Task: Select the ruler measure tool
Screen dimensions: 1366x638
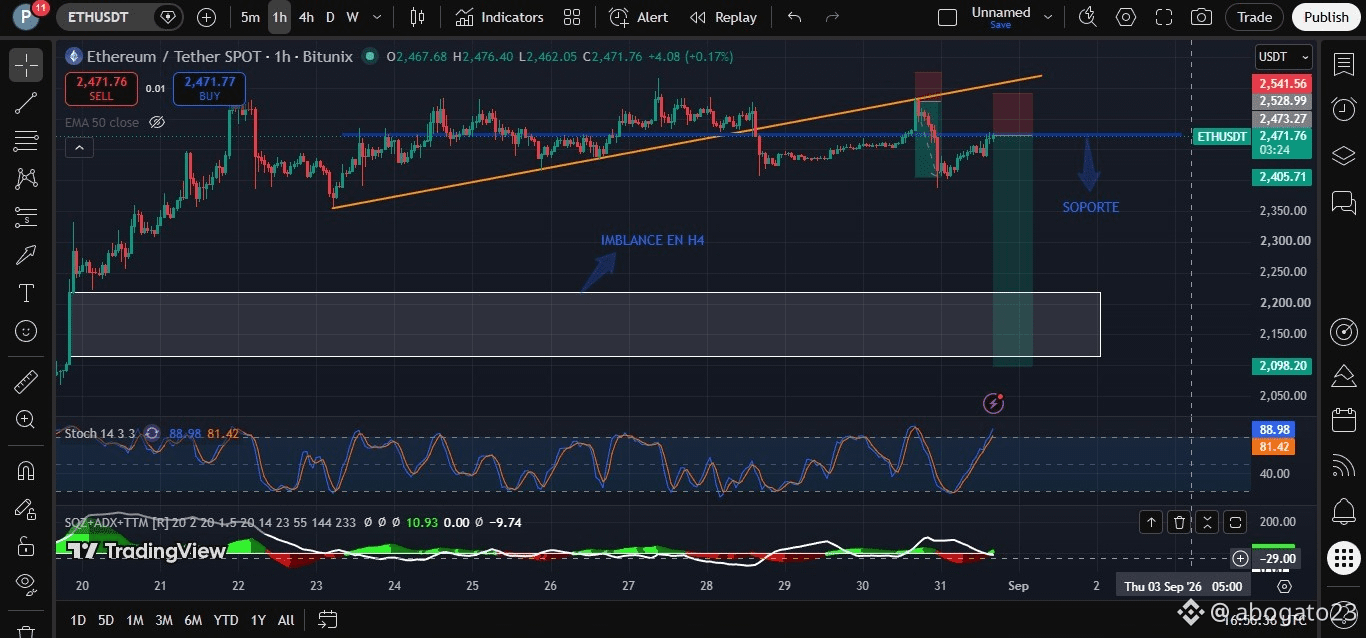Action: [26, 381]
